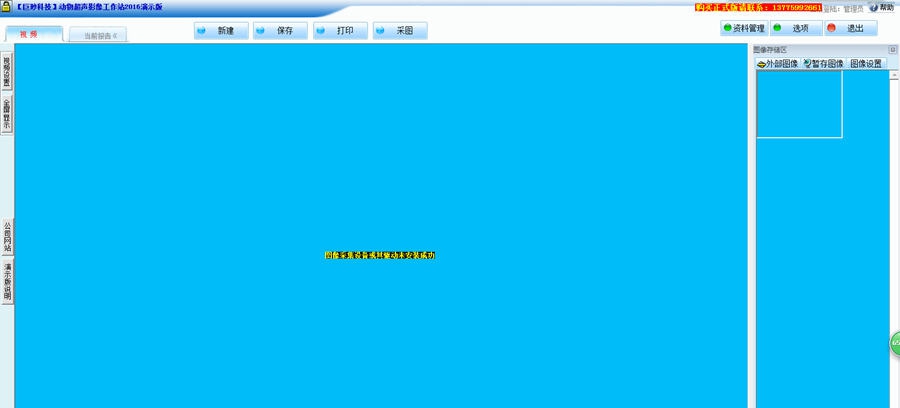Click the lock icon in title bar

click(6, 6)
